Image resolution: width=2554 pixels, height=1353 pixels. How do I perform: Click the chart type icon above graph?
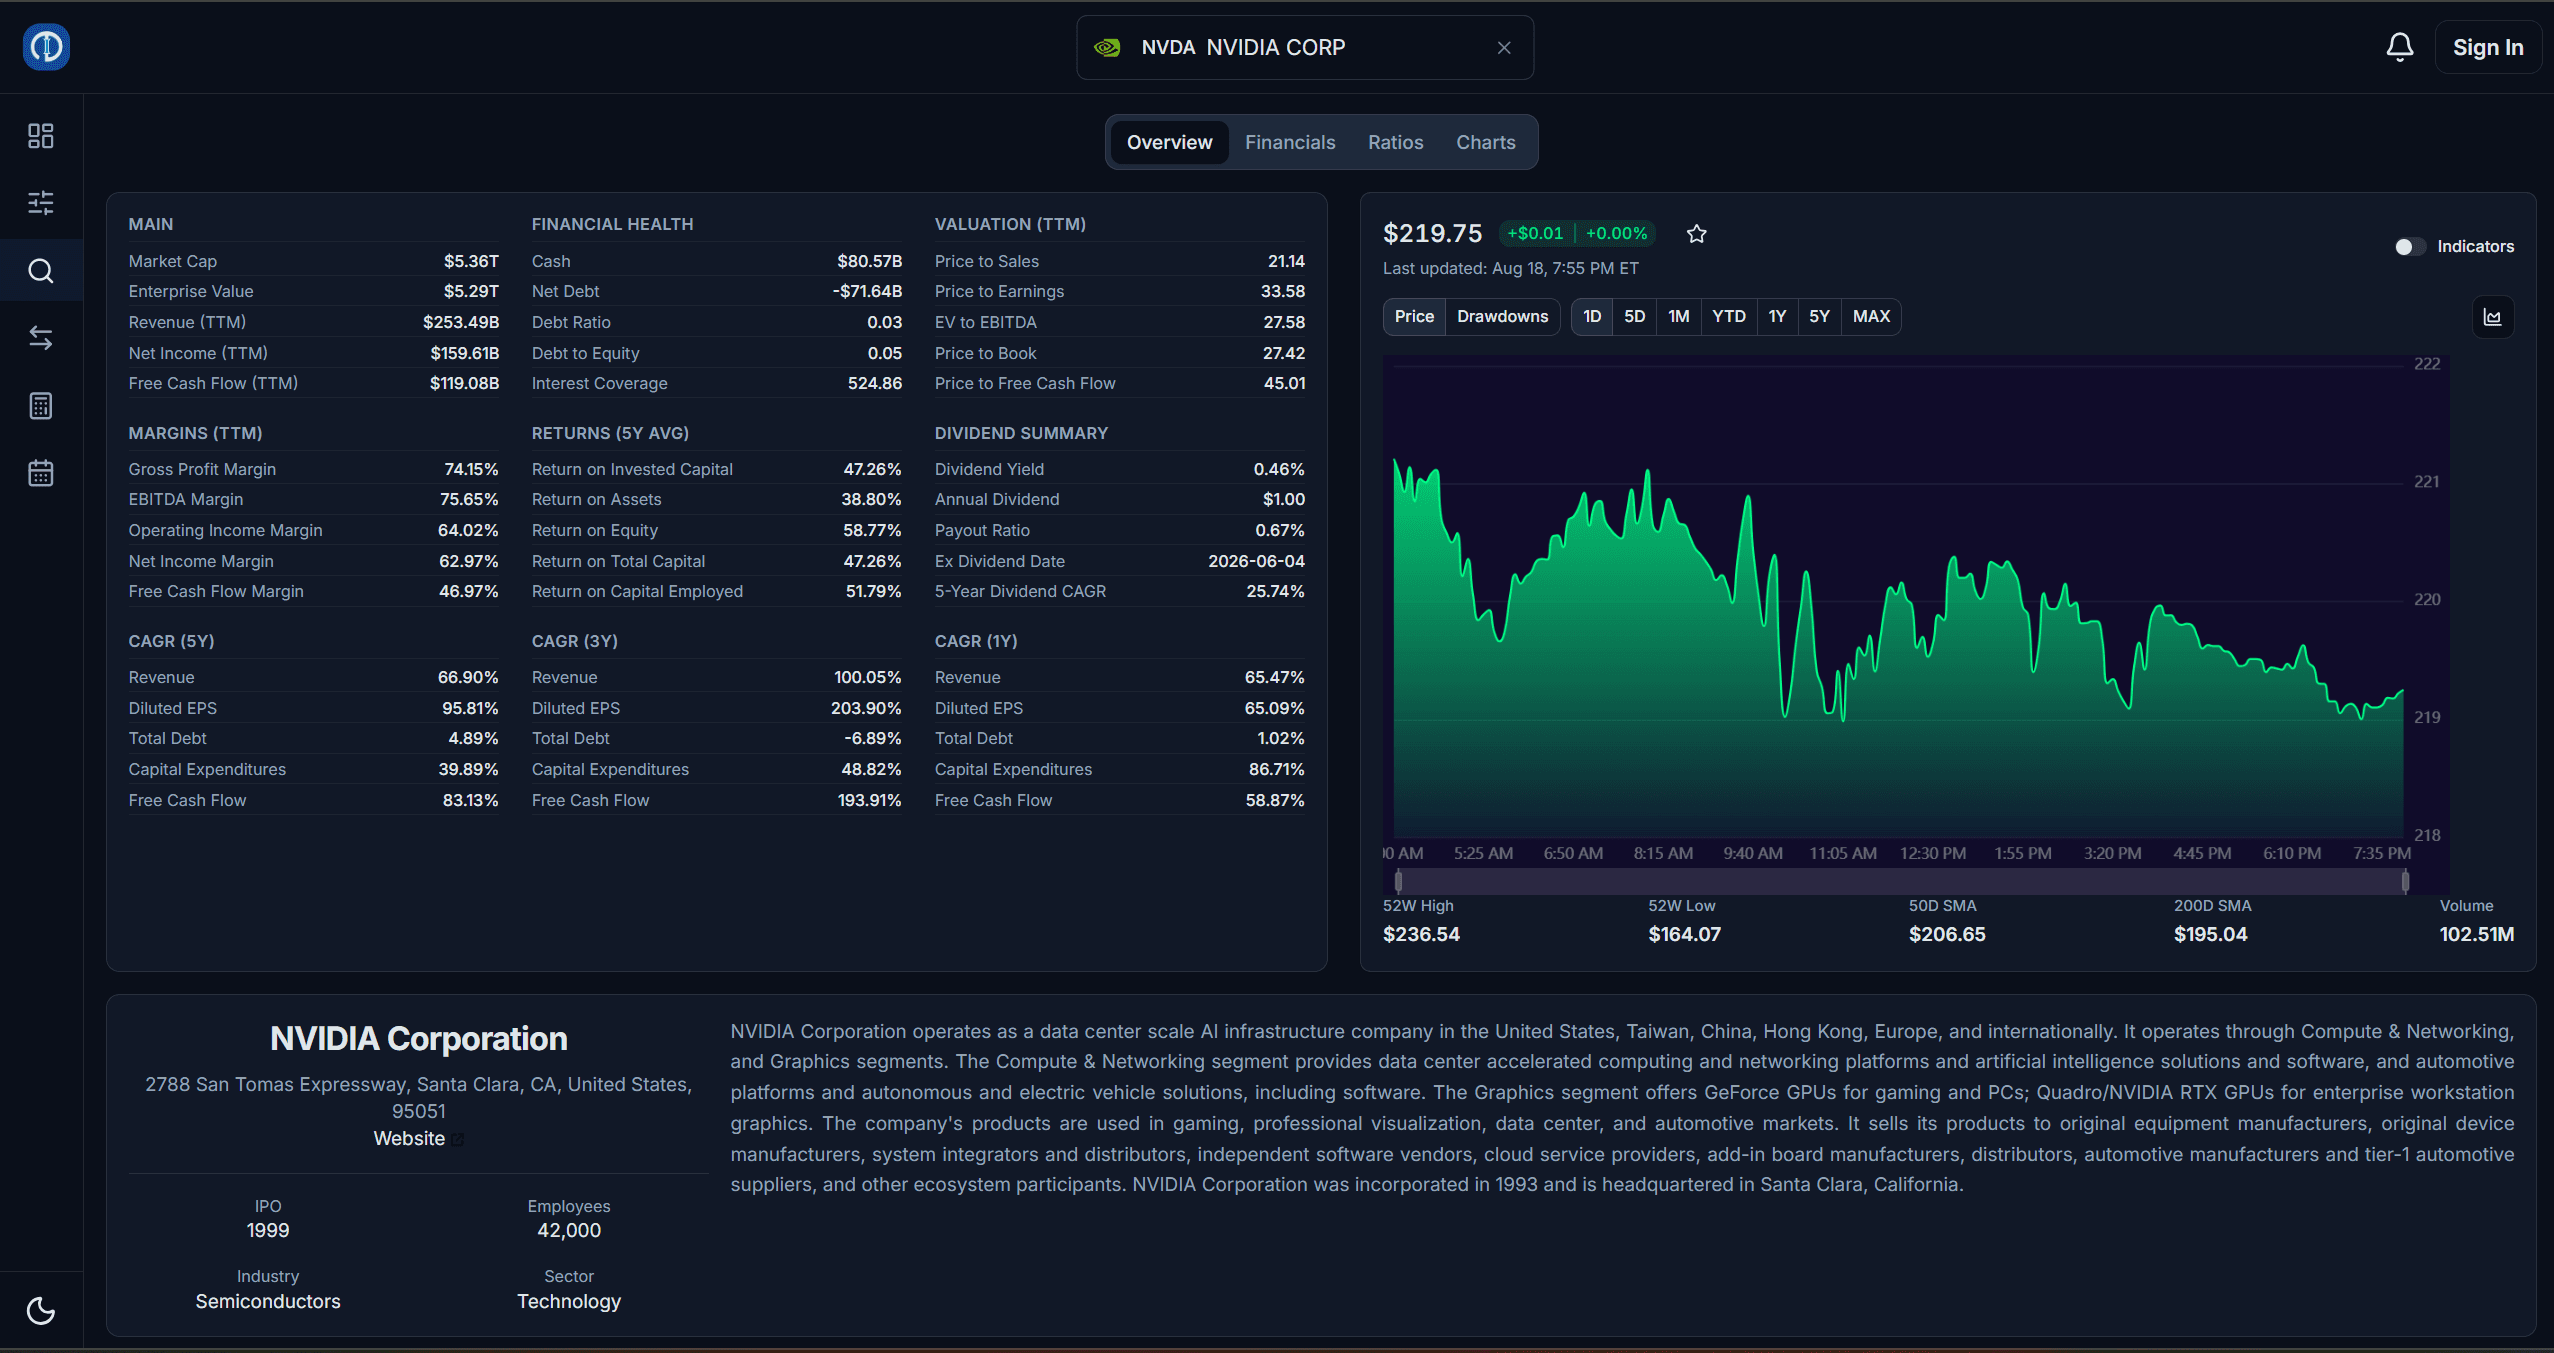tap(2493, 317)
